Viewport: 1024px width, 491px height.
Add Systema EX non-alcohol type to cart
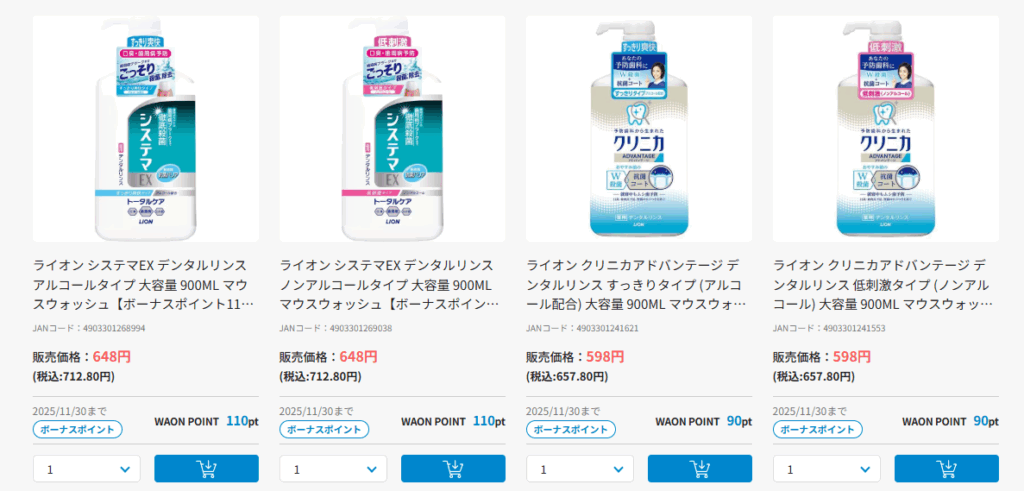(453, 469)
